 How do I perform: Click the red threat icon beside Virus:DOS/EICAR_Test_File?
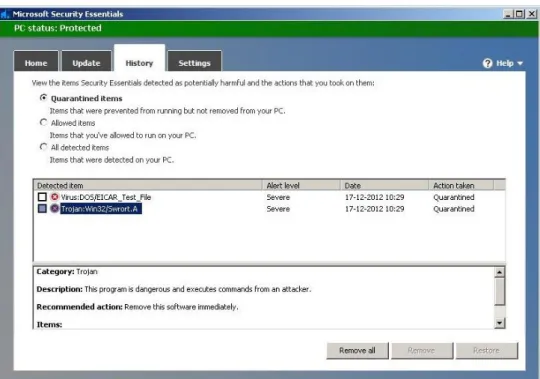(54, 197)
